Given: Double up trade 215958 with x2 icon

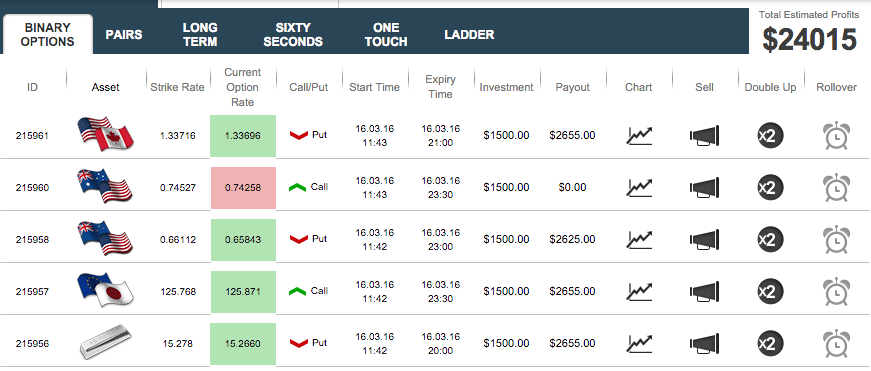Looking at the screenshot, I should 770,239.
